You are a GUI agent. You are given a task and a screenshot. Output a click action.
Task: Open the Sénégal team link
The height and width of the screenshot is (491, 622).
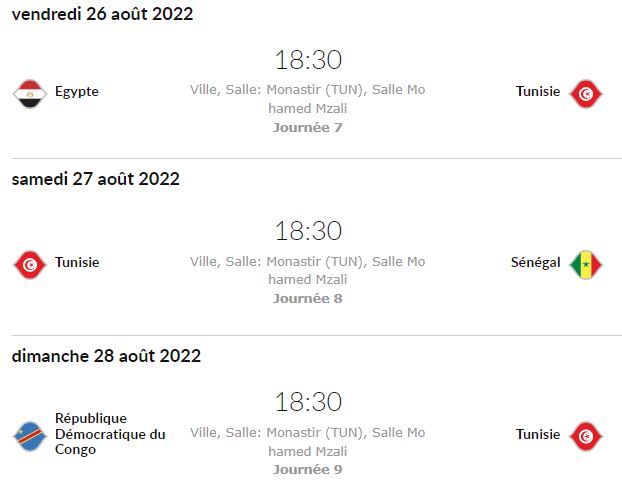536,262
